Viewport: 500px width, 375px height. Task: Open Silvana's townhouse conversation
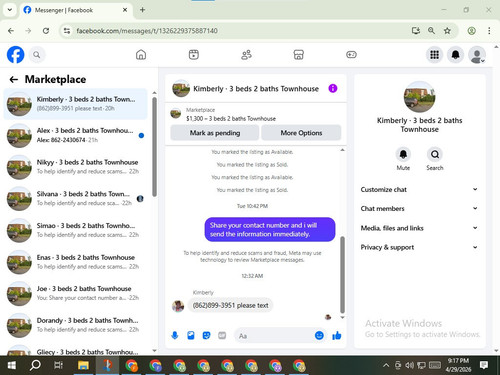click(x=75, y=198)
